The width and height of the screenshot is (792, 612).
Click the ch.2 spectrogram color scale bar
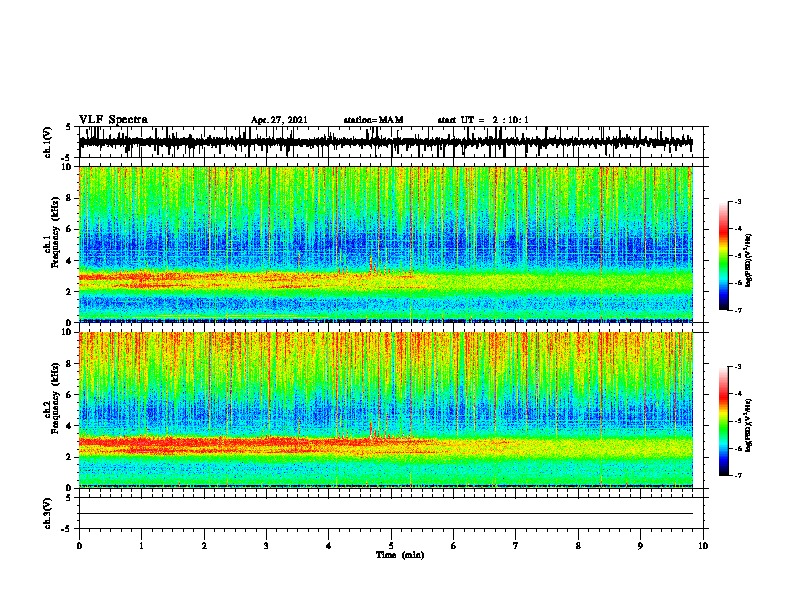[x=723, y=421]
